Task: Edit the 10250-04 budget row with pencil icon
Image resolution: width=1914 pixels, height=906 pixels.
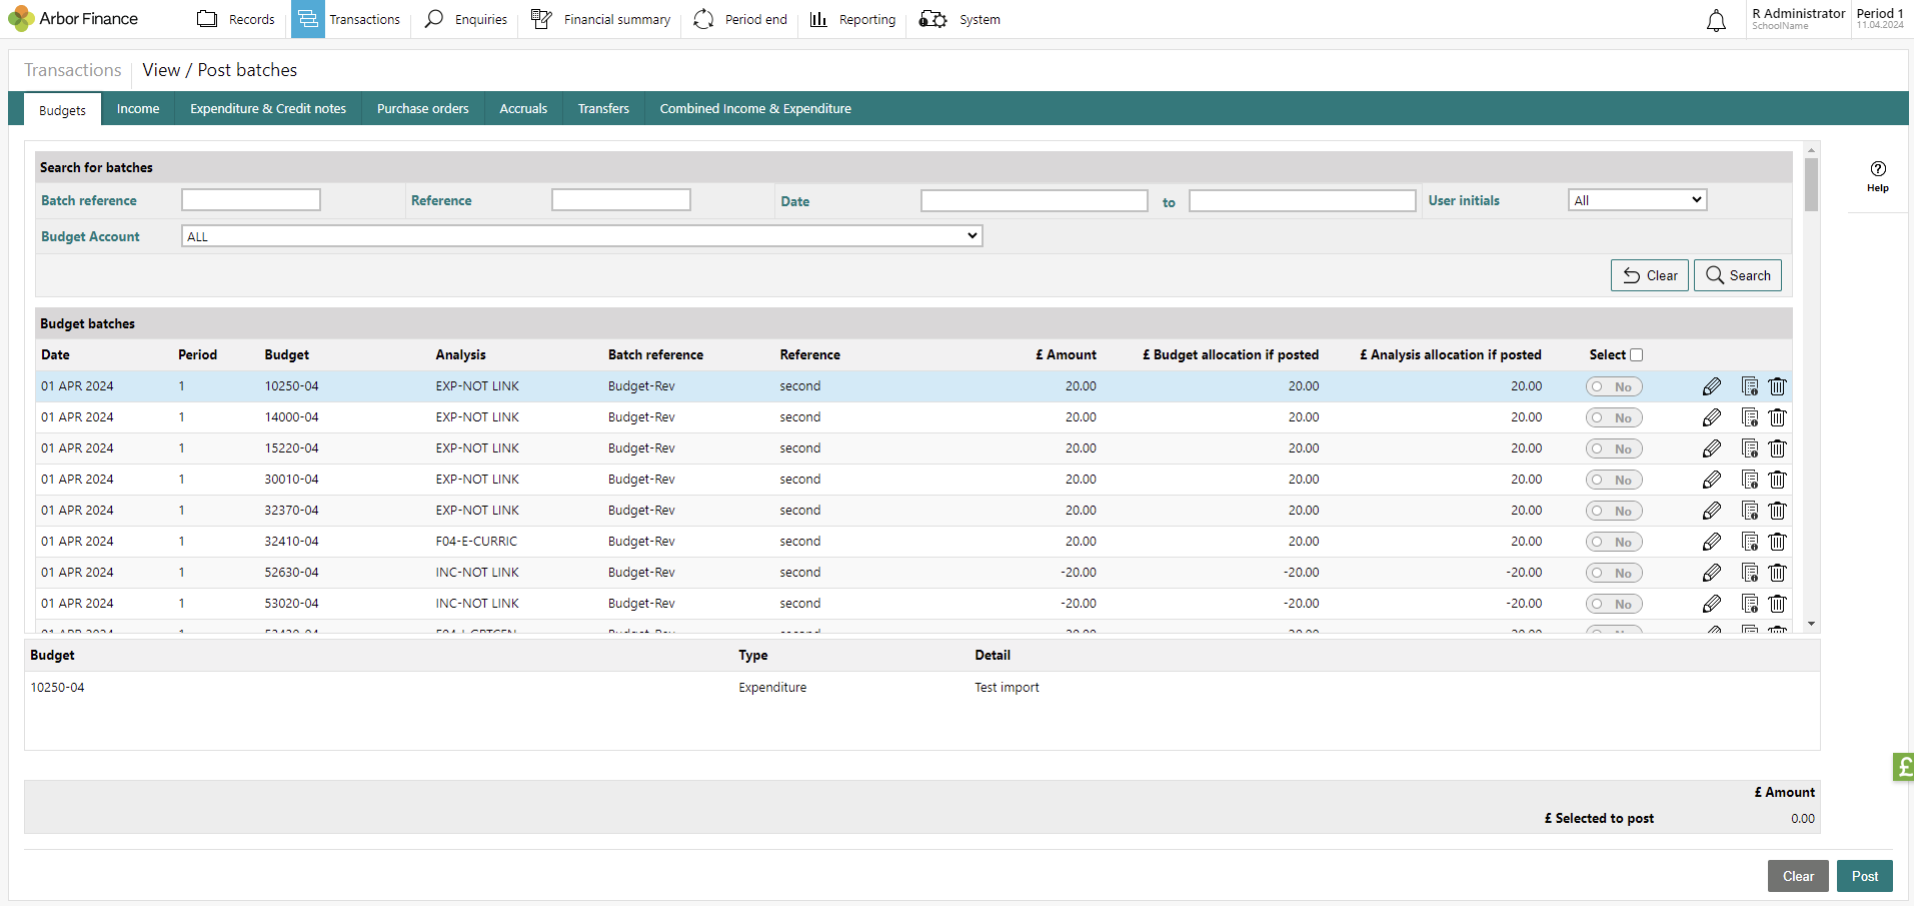Action: click(1712, 387)
